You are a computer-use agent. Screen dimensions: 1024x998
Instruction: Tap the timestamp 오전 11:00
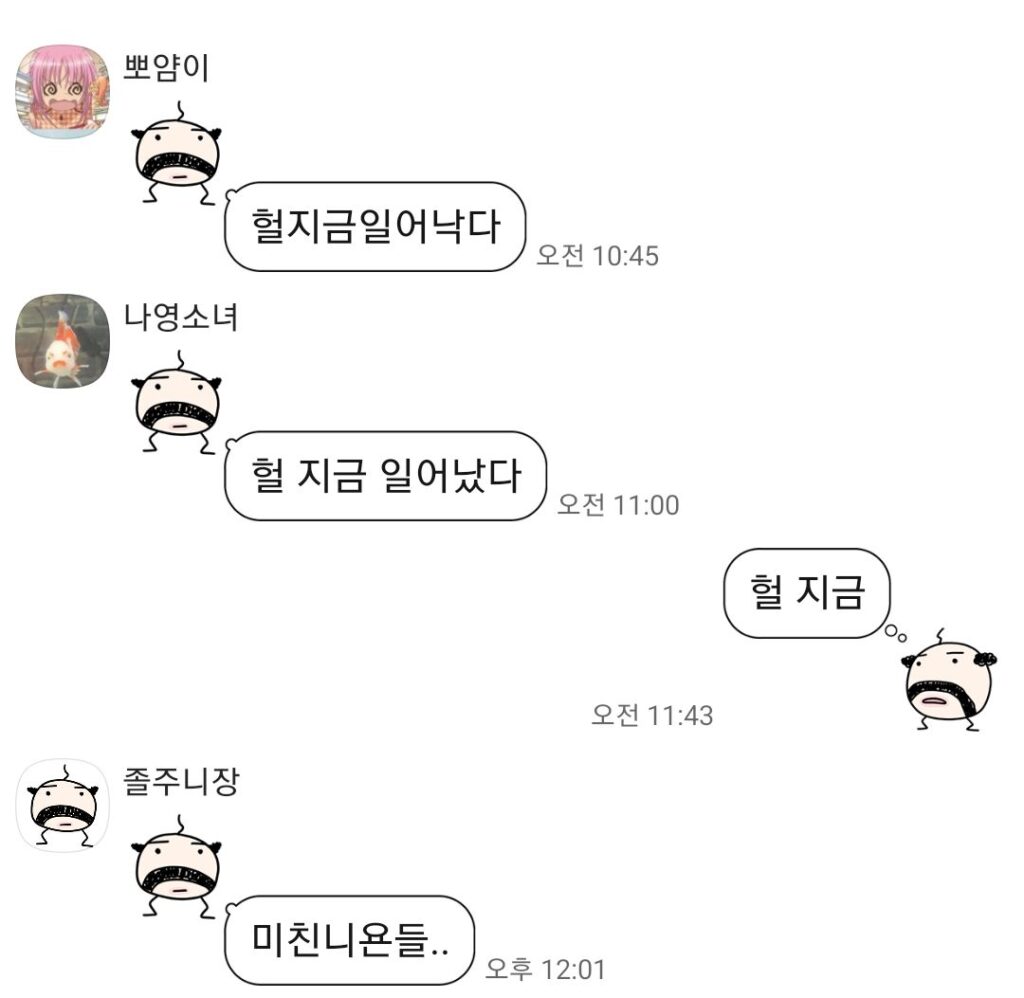(618, 505)
